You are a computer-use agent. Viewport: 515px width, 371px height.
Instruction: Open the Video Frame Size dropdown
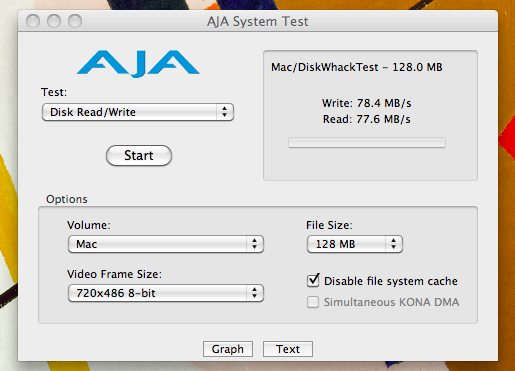pos(166,293)
